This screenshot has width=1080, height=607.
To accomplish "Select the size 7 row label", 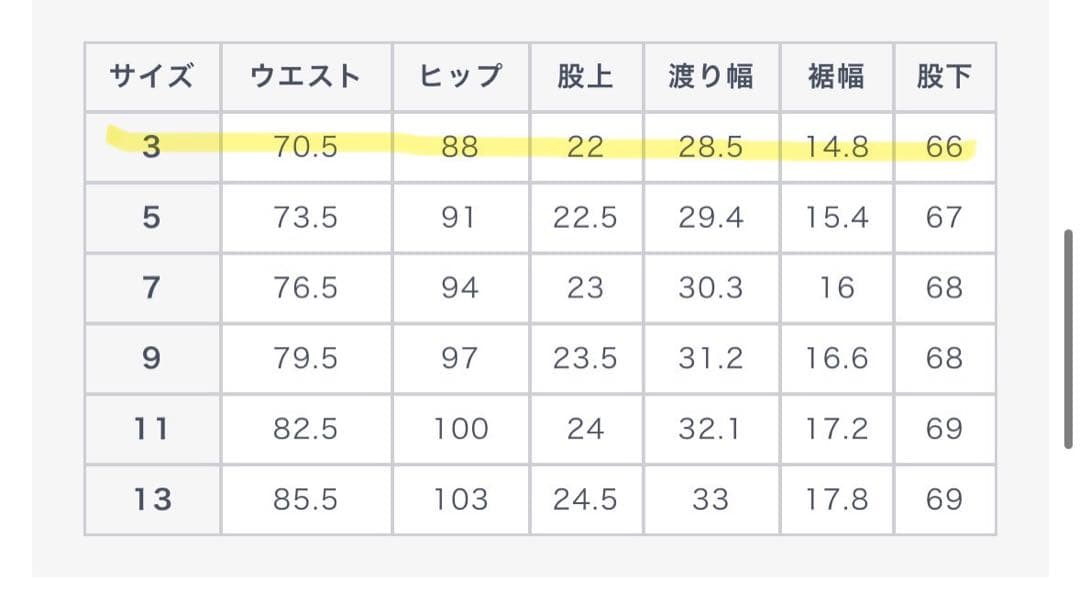I will [152, 288].
